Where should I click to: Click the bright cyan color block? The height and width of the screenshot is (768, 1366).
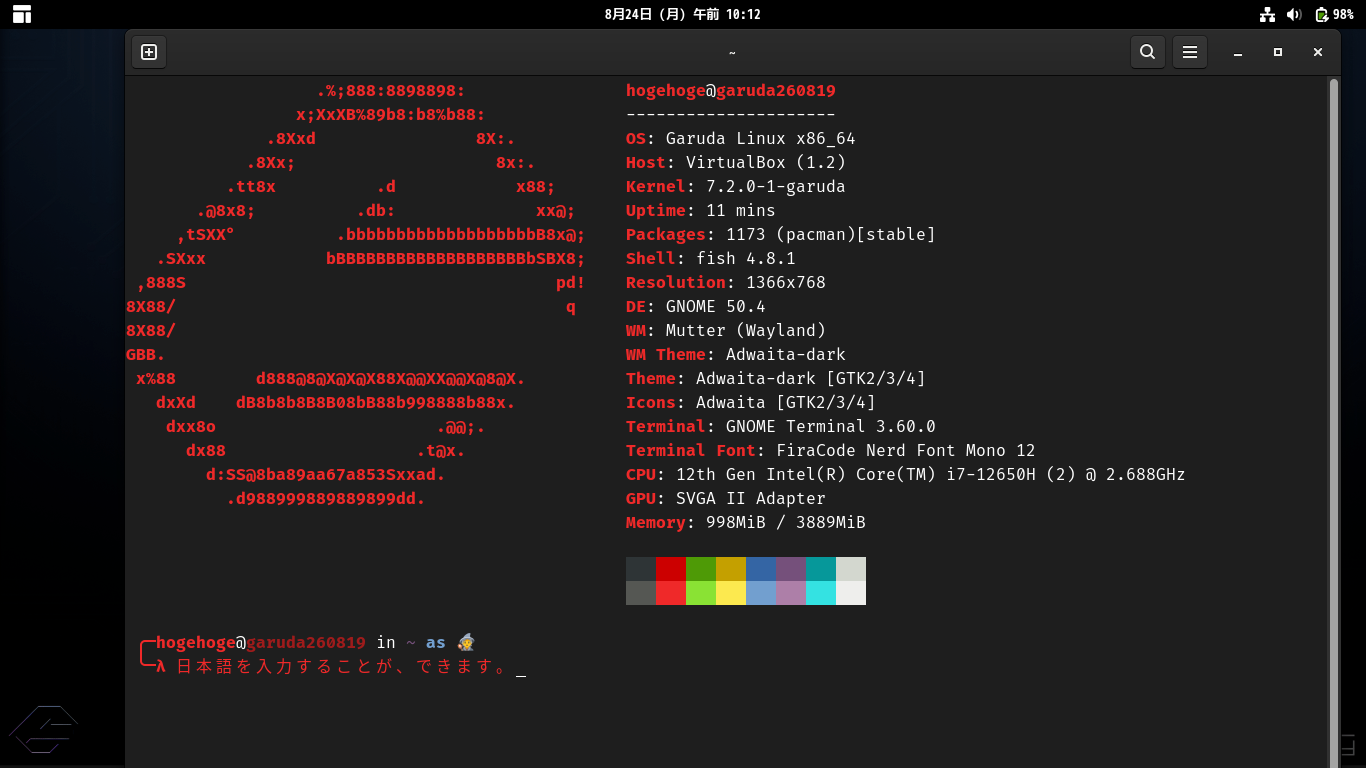[x=821, y=593]
